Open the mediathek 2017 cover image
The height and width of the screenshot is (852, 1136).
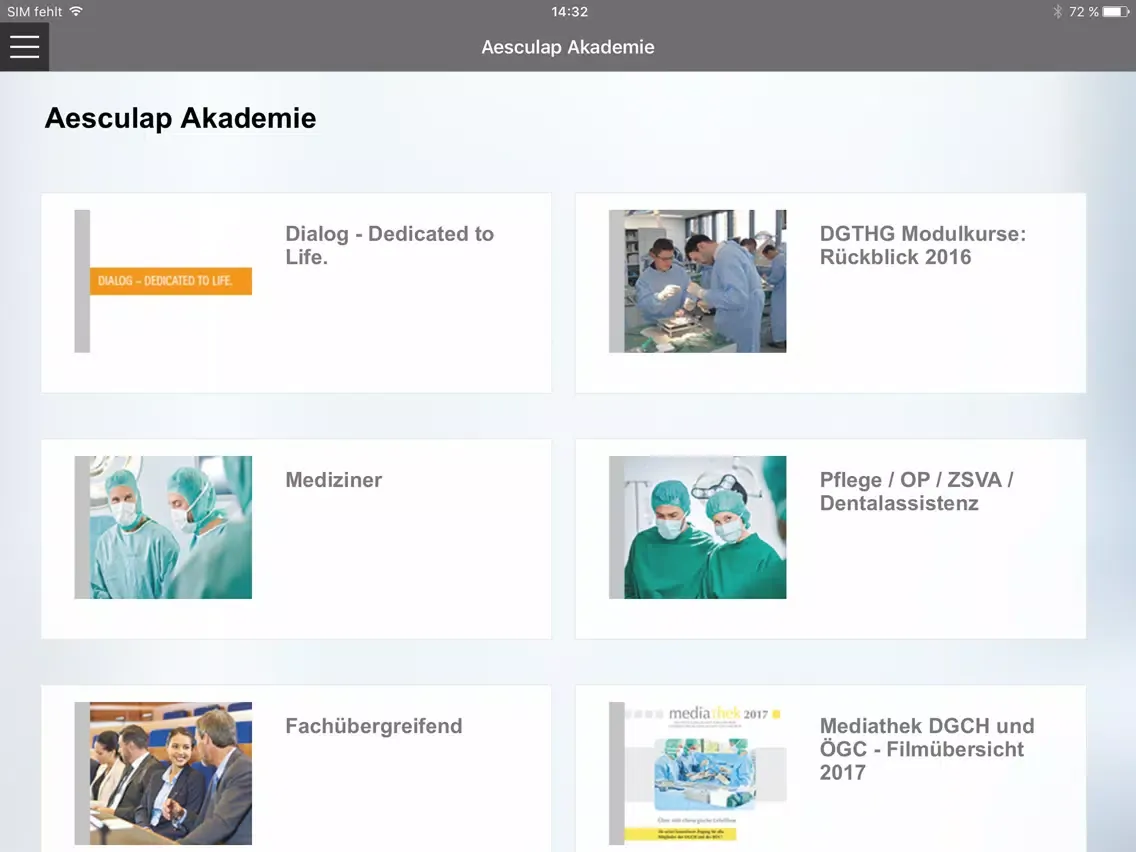pyautogui.click(x=698, y=773)
